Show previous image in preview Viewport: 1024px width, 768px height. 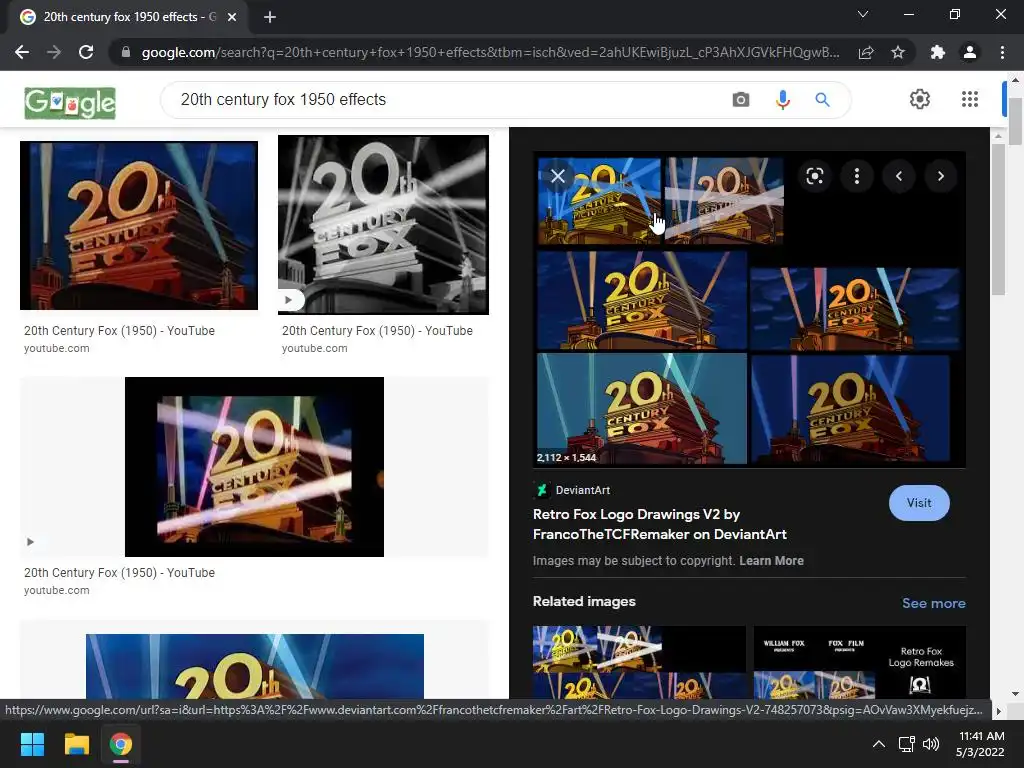pyautogui.click(x=899, y=176)
